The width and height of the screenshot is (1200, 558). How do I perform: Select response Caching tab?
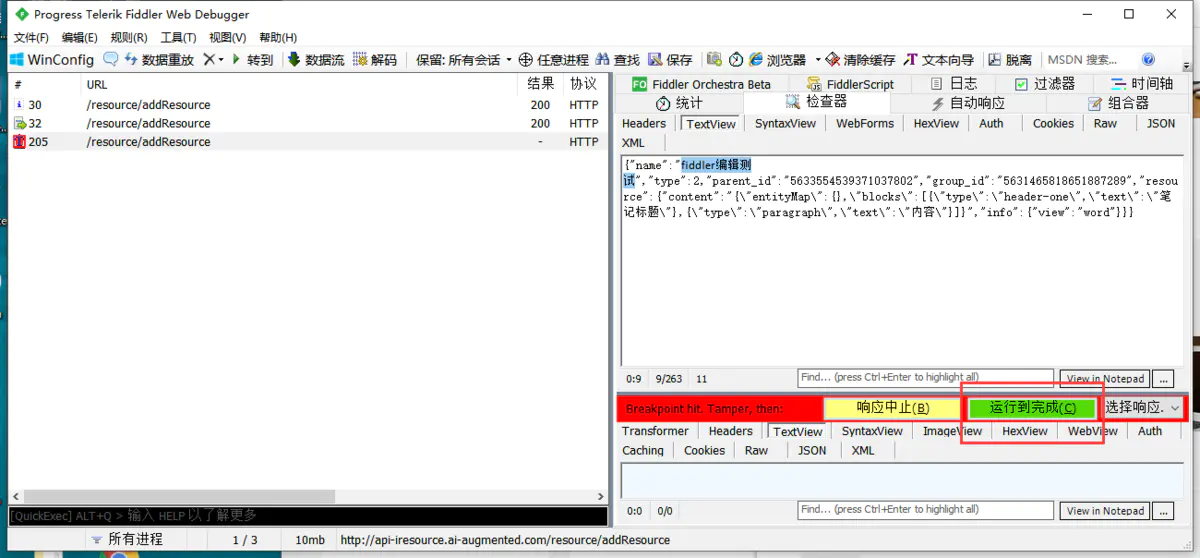pos(643,450)
